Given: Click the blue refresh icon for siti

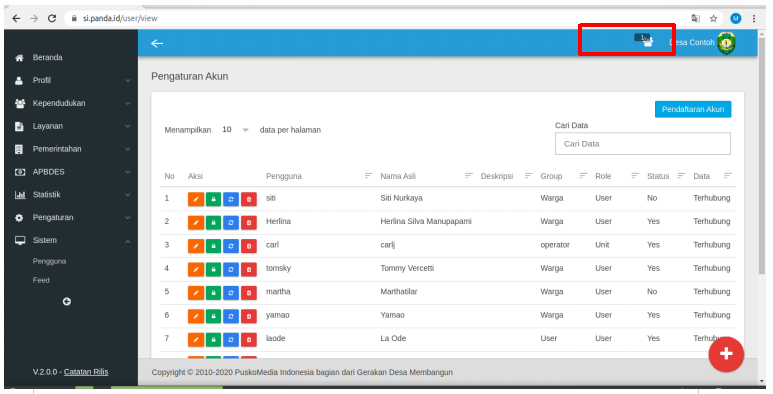Looking at the screenshot, I should click(x=231, y=199).
